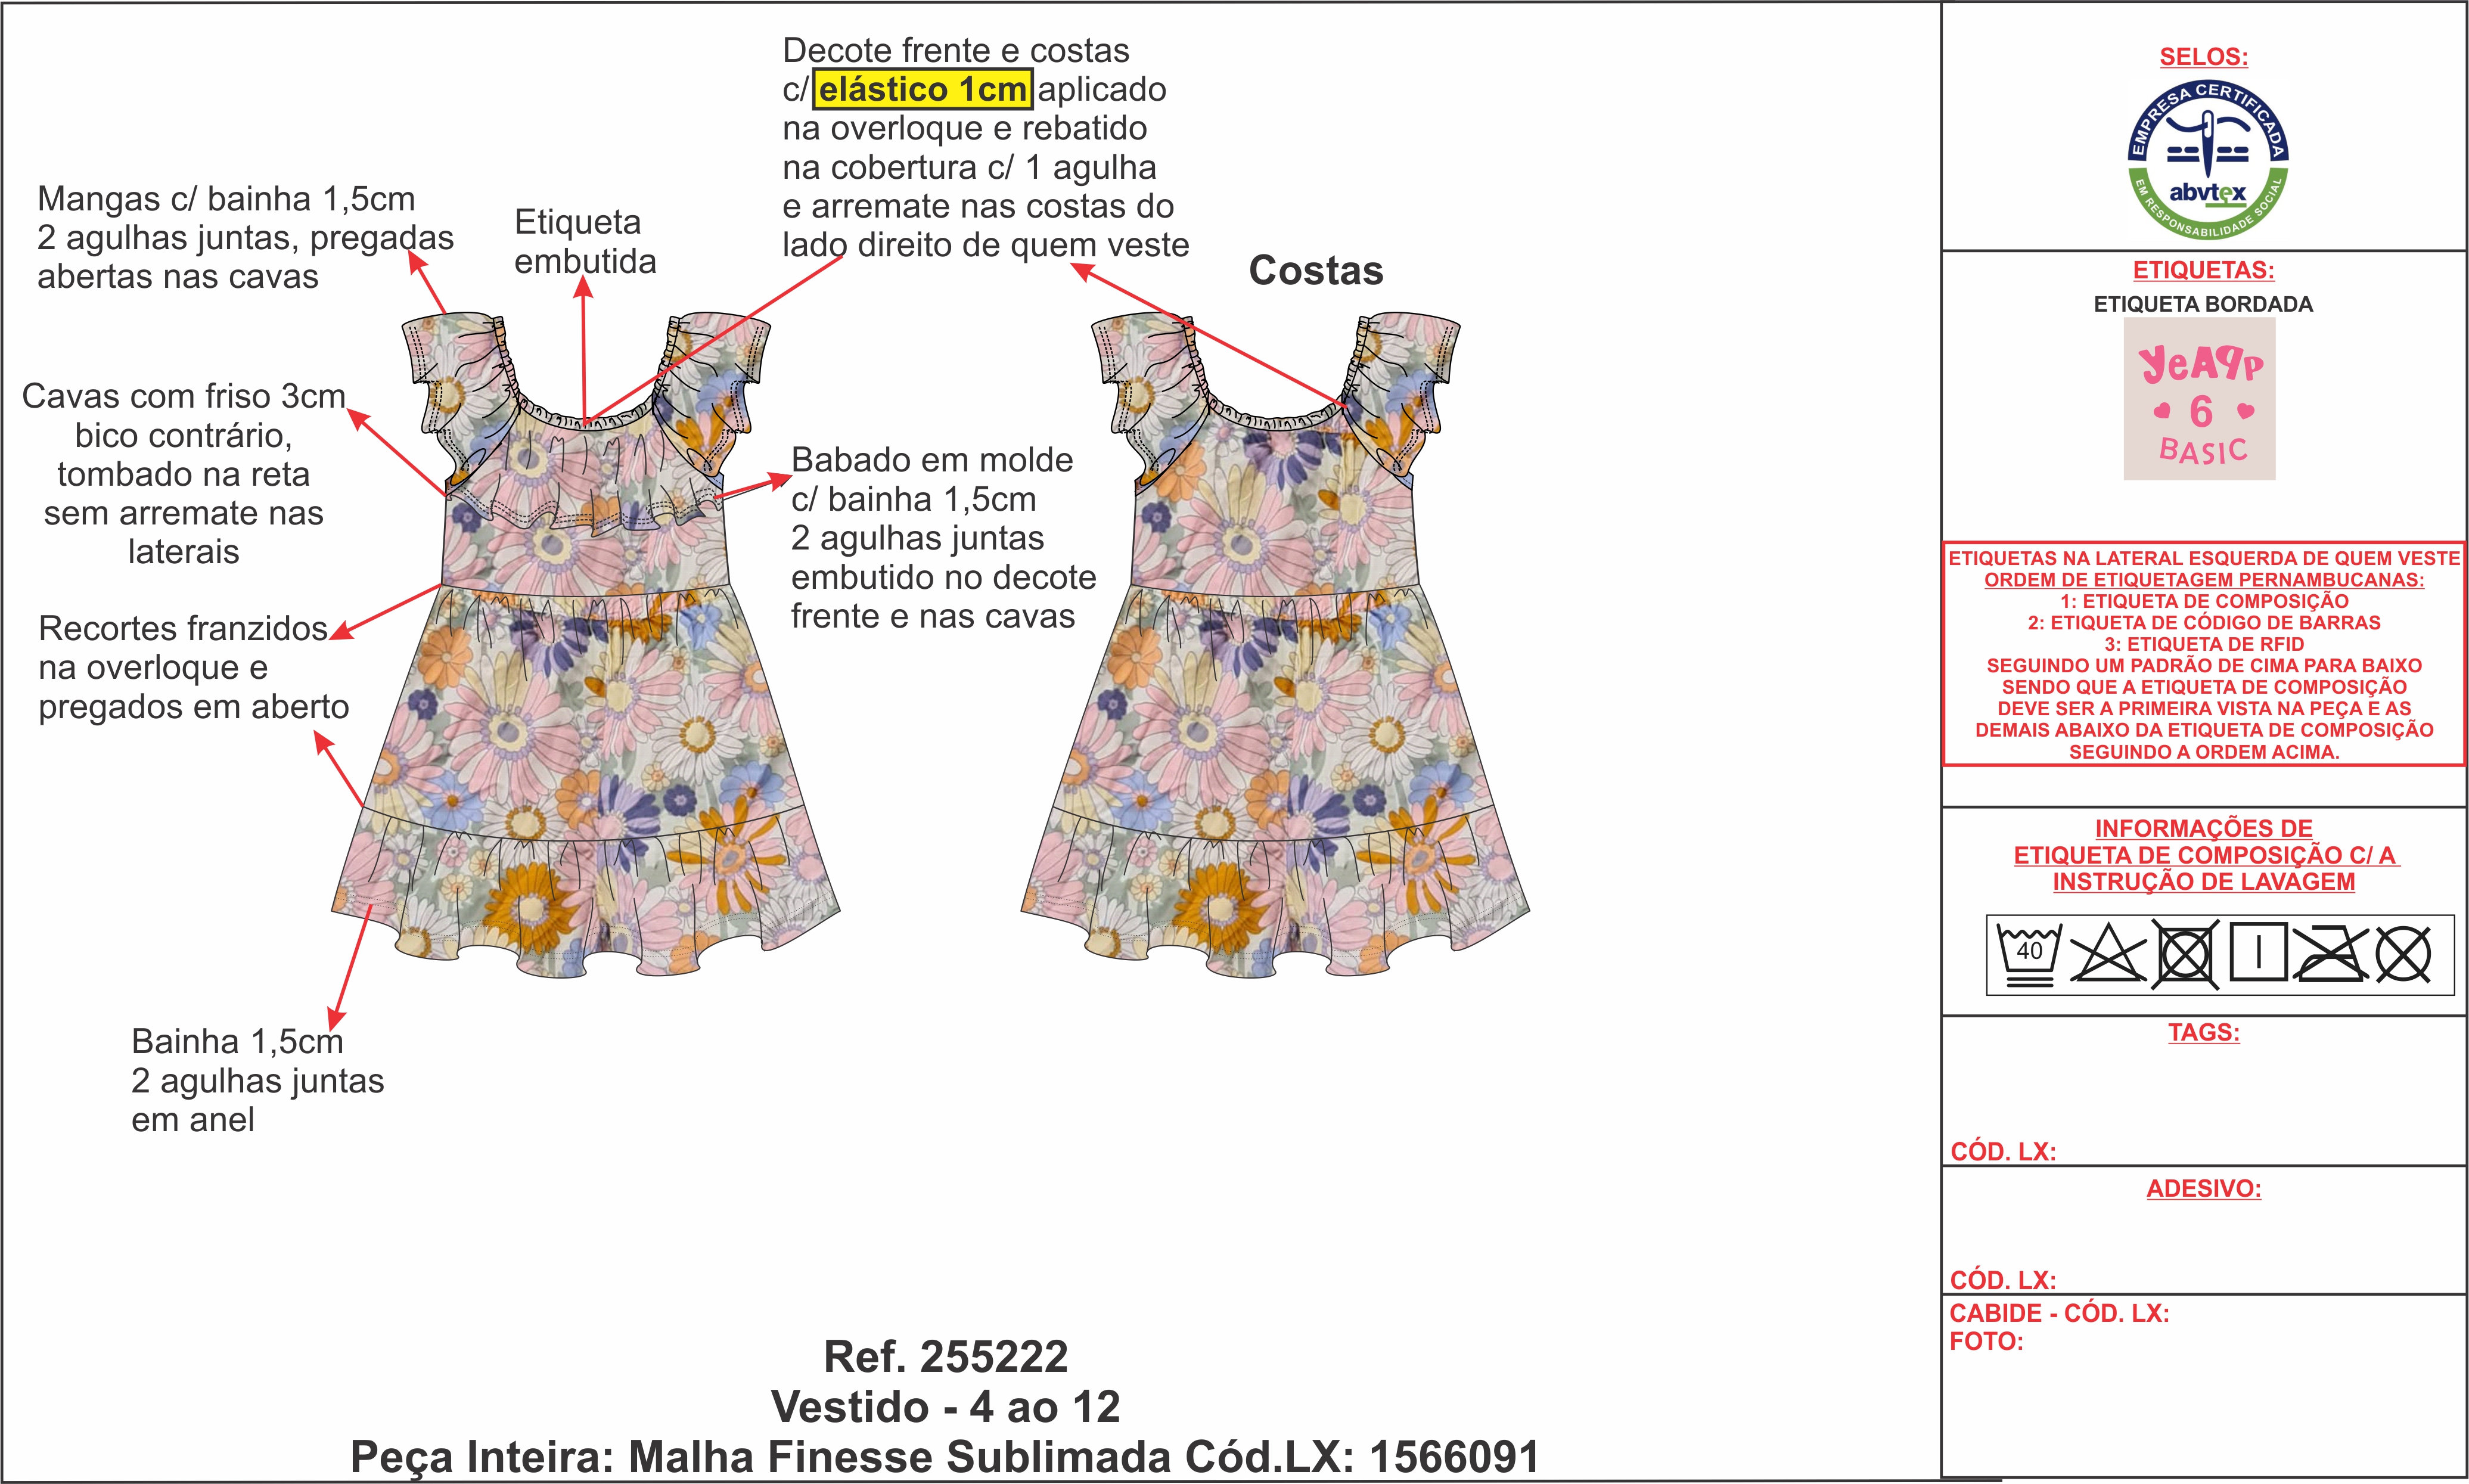This screenshot has height=1484, width=2469.
Task: Click the red-bordered label order instructions box
Action: click(x=2203, y=654)
